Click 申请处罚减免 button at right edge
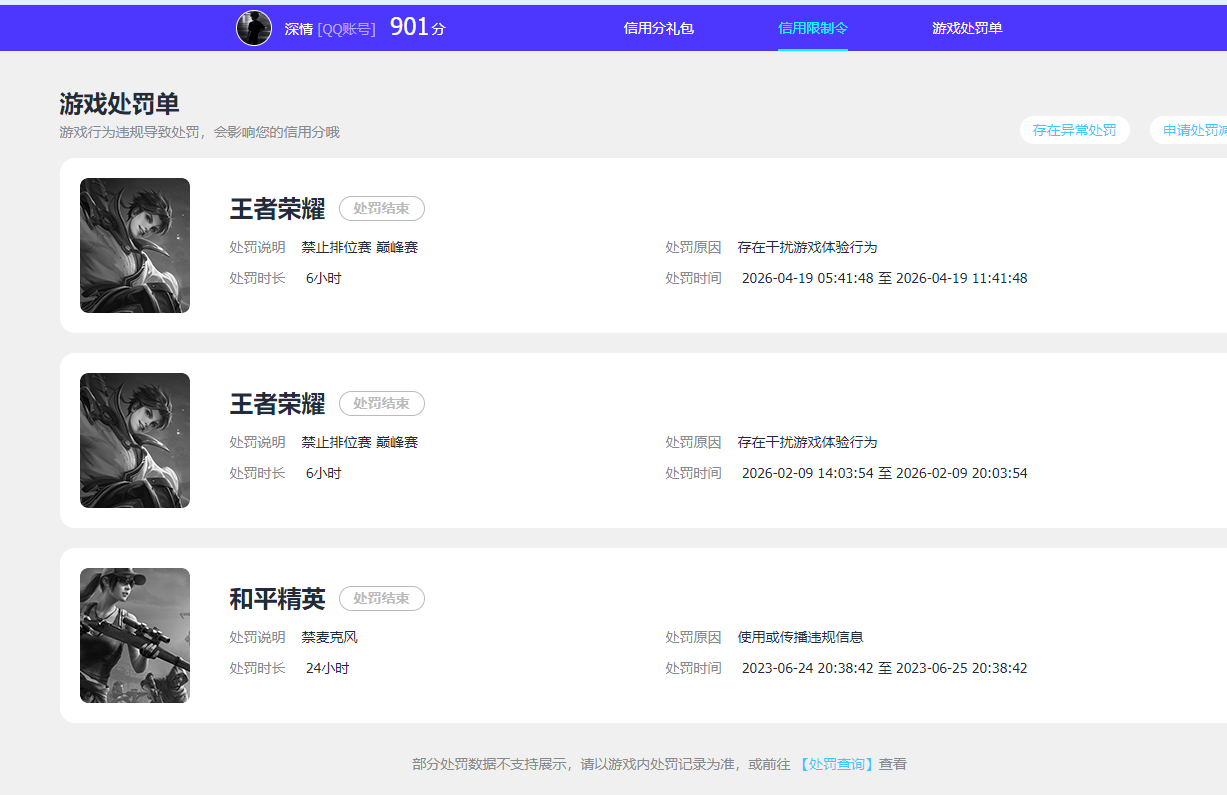The image size is (1227, 795). (1189, 130)
